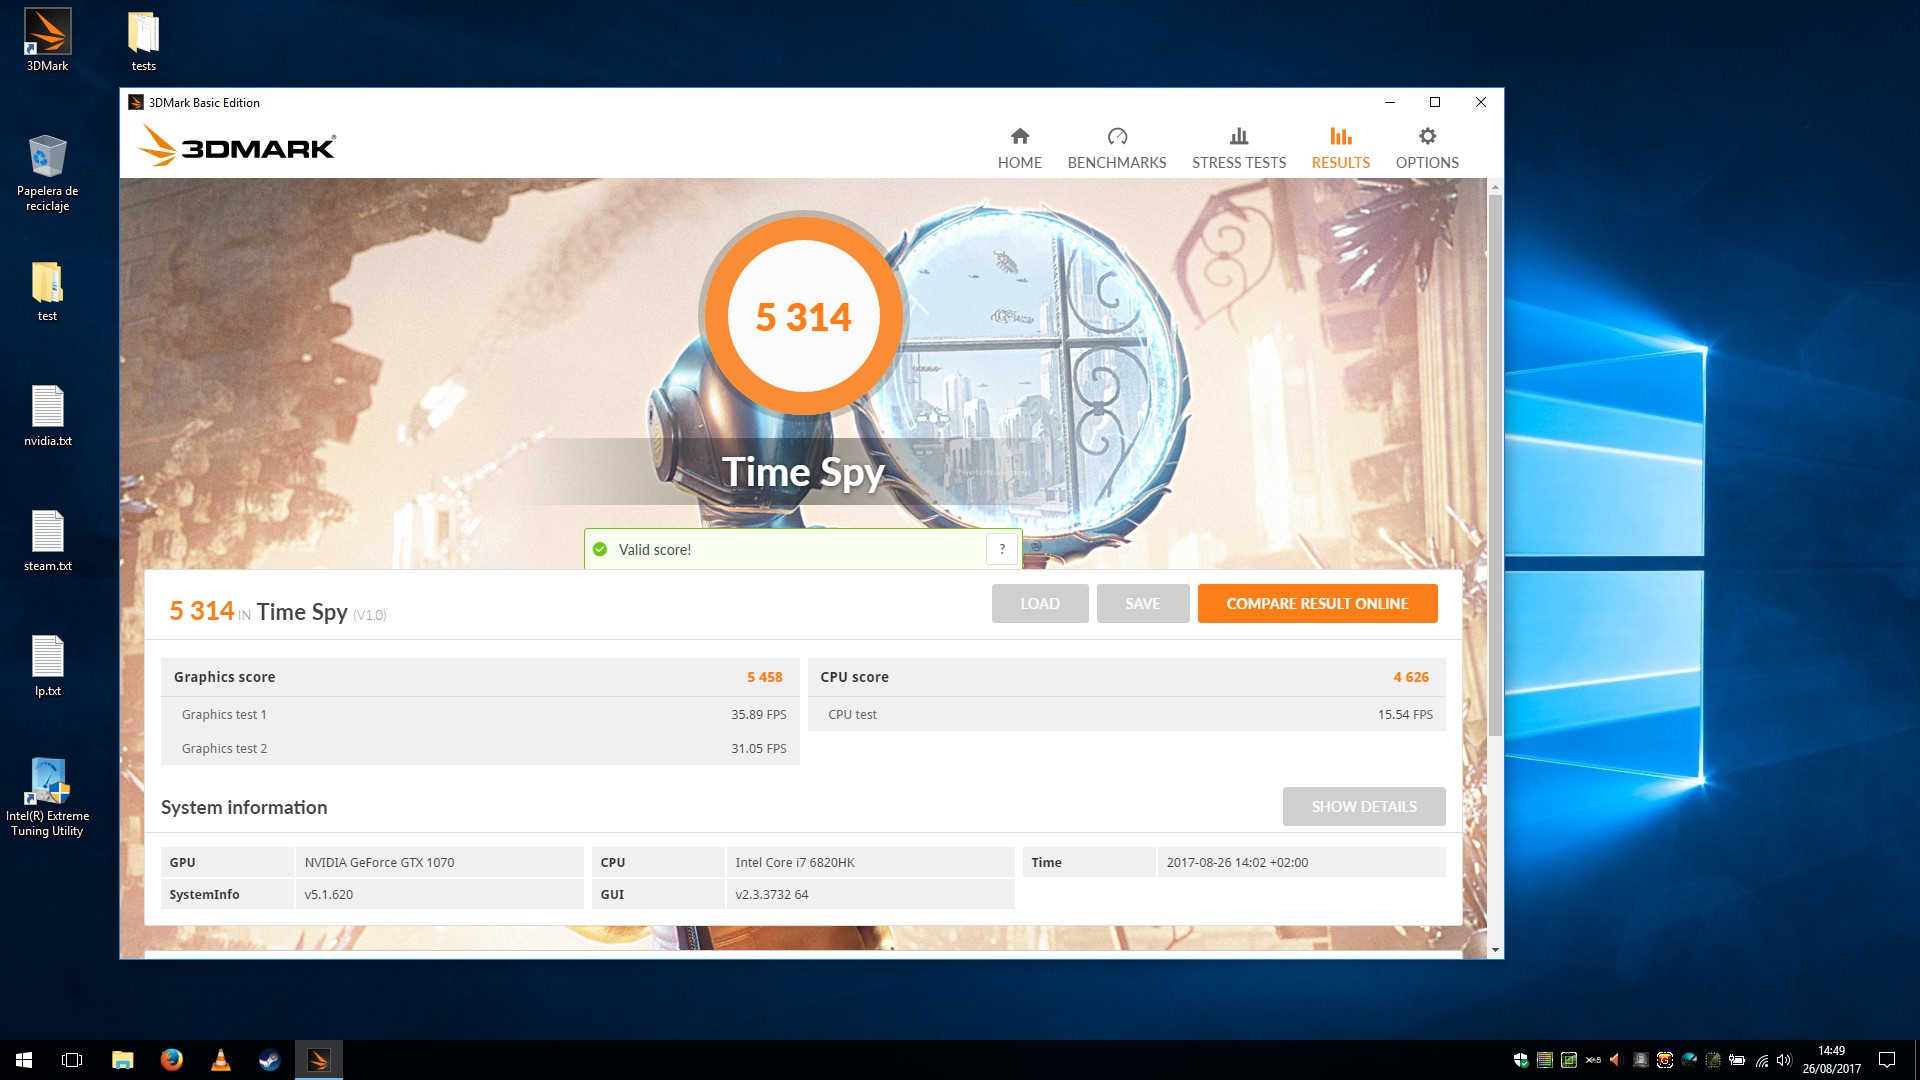The height and width of the screenshot is (1080, 1920).
Task: Click 3DMark window title bar icon
Action: click(x=136, y=102)
